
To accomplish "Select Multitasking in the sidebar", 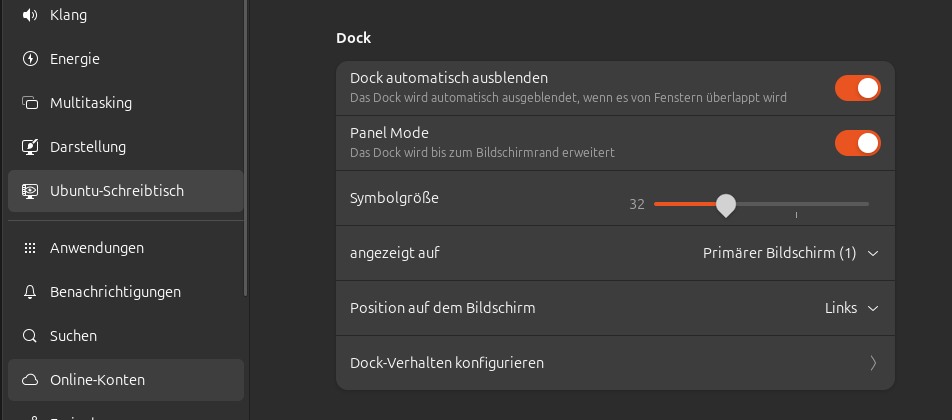I will point(91,103).
